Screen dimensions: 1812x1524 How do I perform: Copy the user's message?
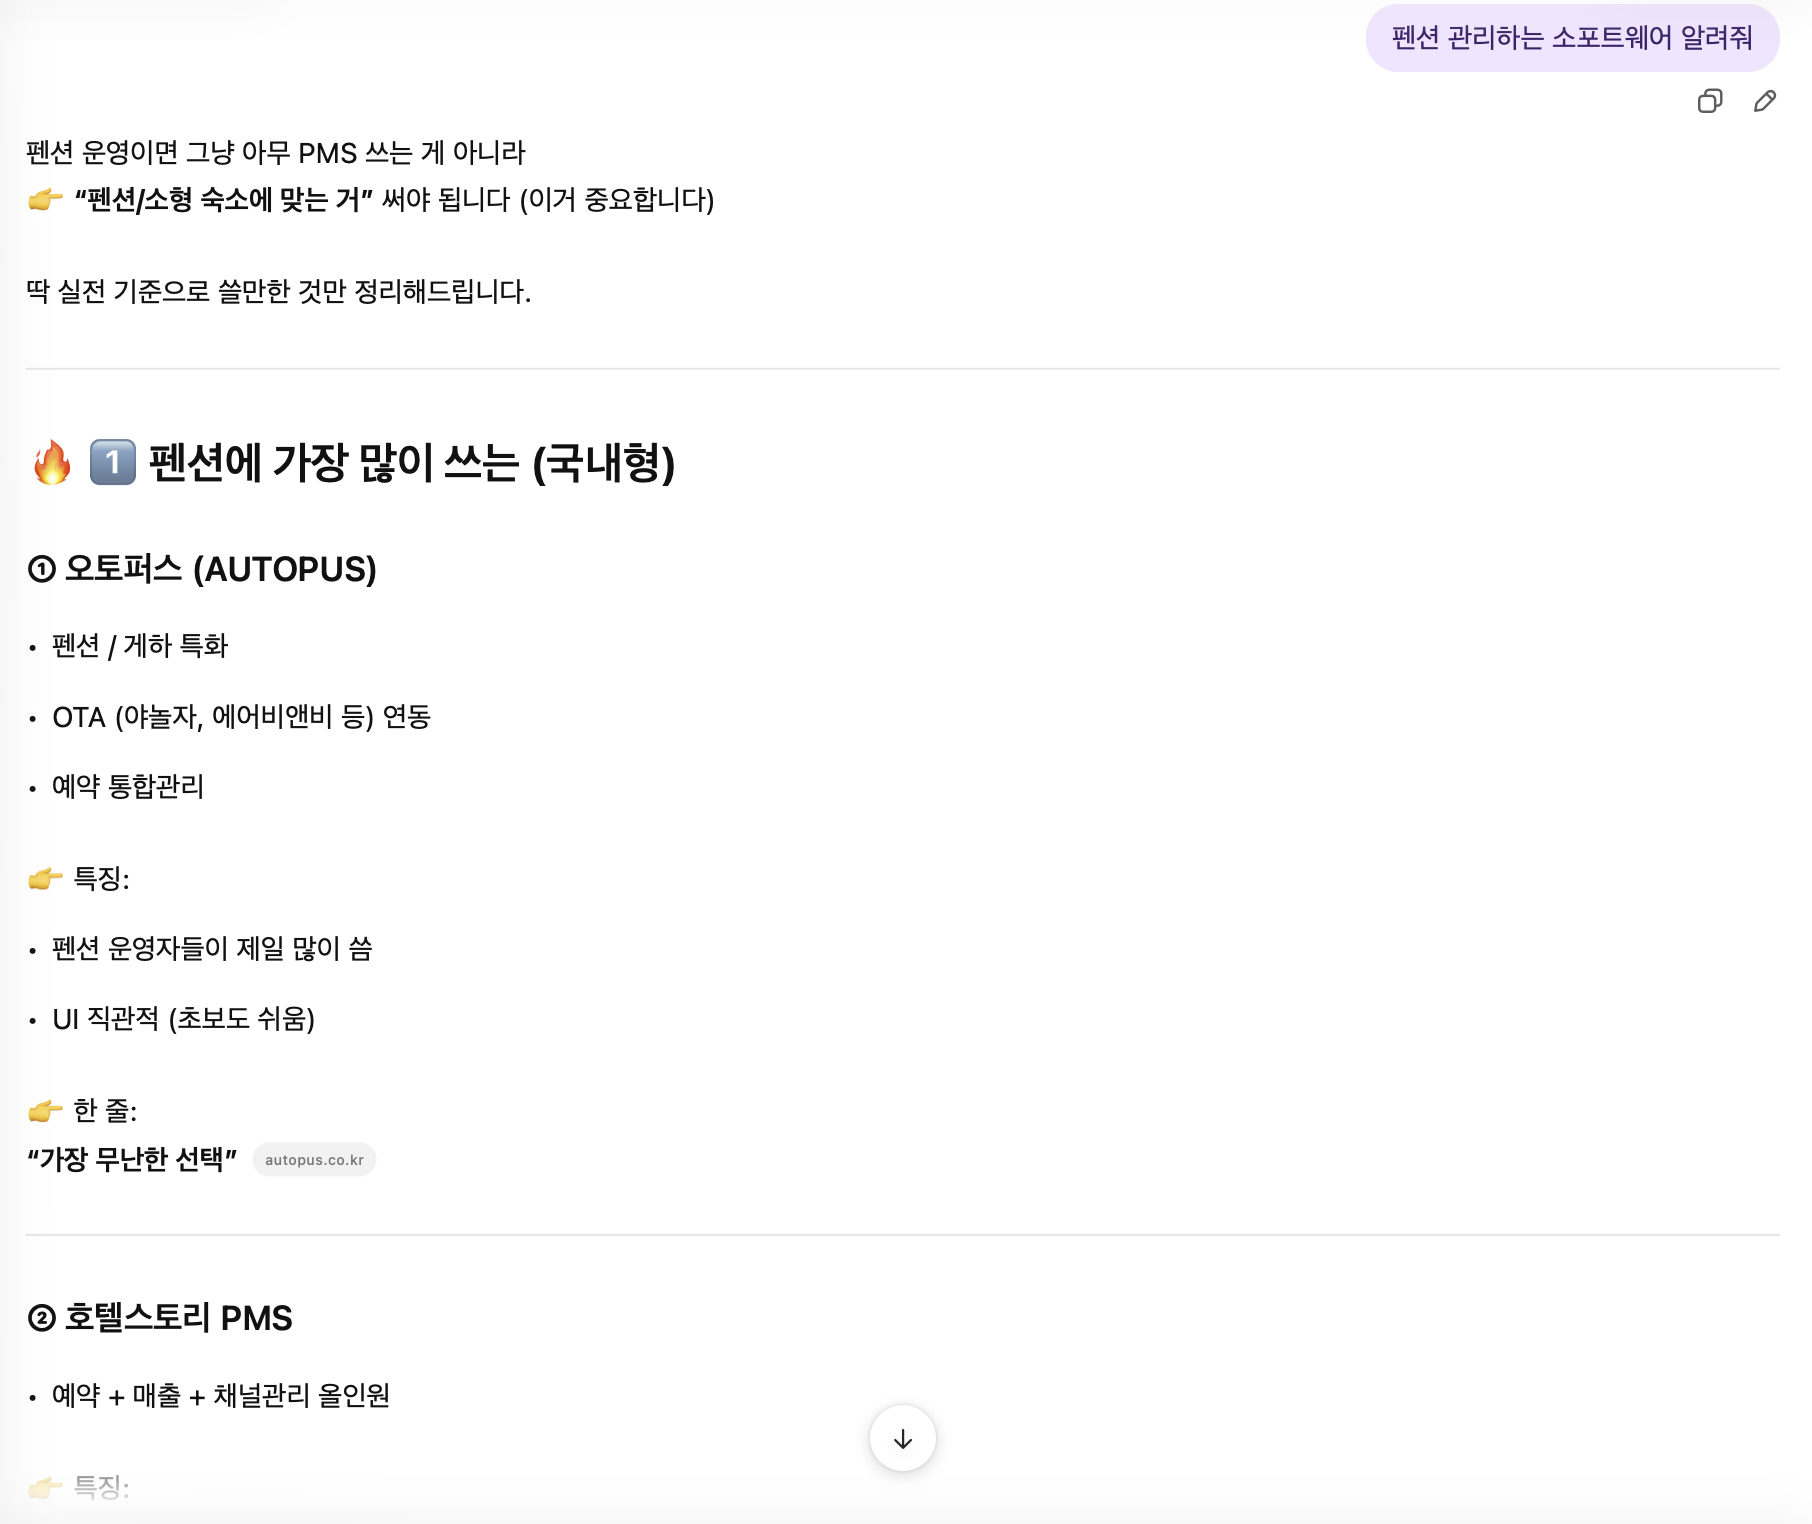pos(1711,101)
